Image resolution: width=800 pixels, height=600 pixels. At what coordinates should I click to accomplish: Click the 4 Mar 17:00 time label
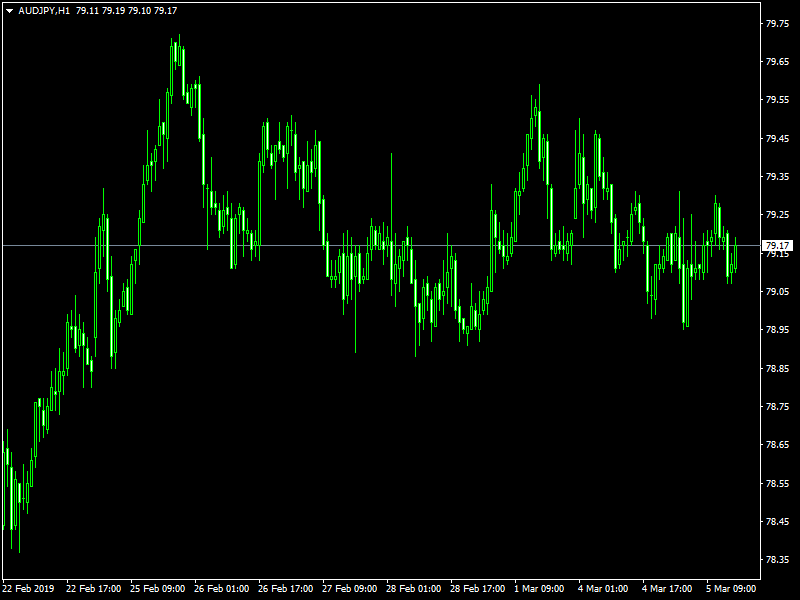667,589
